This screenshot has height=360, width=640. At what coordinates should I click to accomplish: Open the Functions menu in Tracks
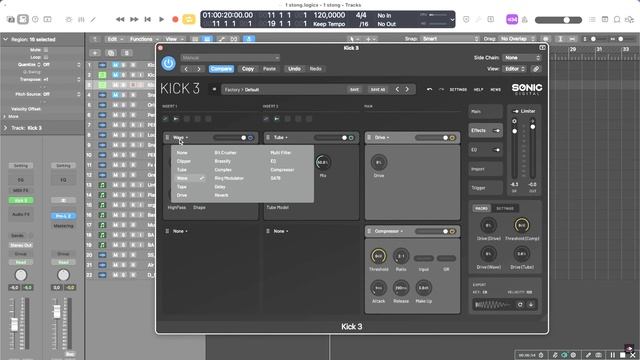144,39
